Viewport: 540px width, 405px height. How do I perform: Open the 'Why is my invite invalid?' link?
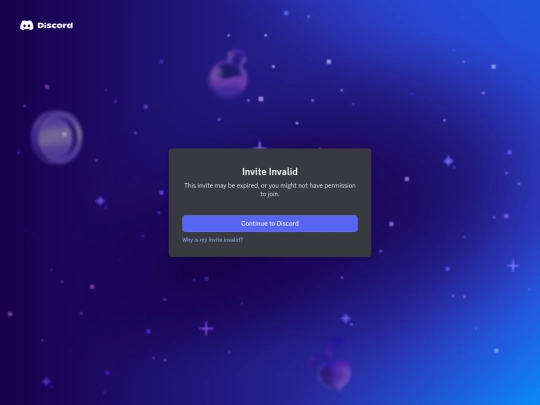click(x=212, y=240)
